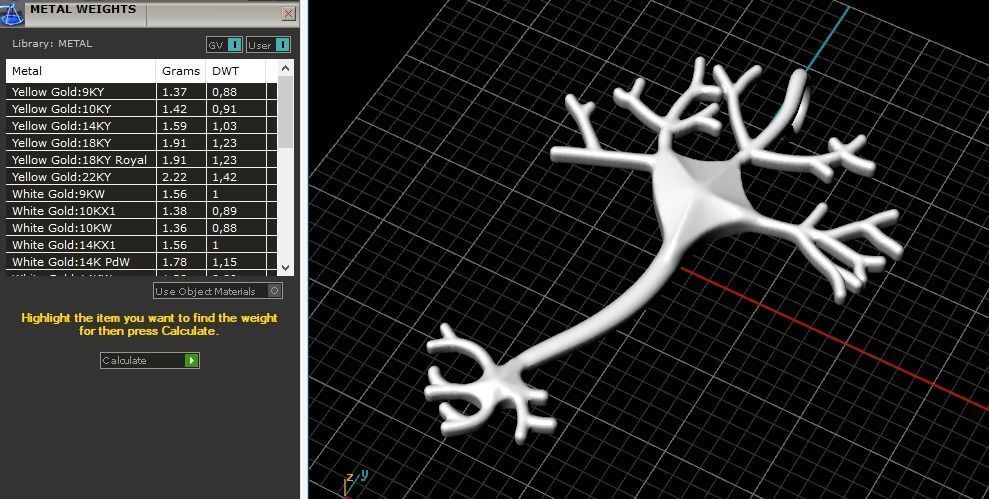Select the Yellow Gold:10KY row
The image size is (989, 499).
(x=141, y=109)
